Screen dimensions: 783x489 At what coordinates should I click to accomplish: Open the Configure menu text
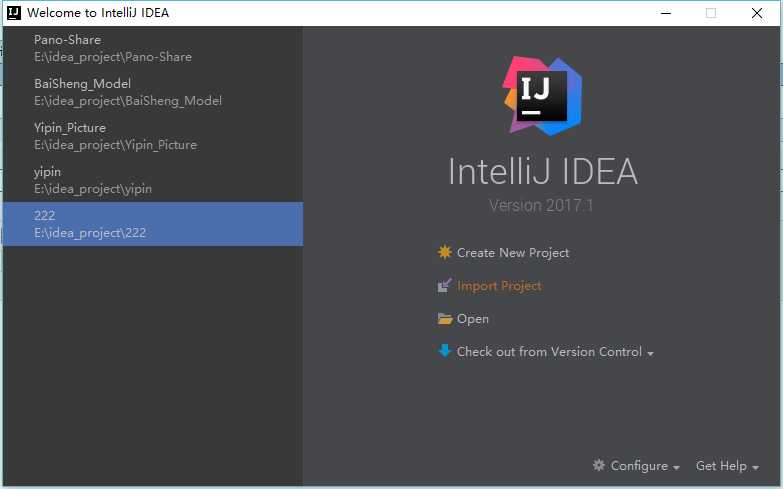(639, 466)
